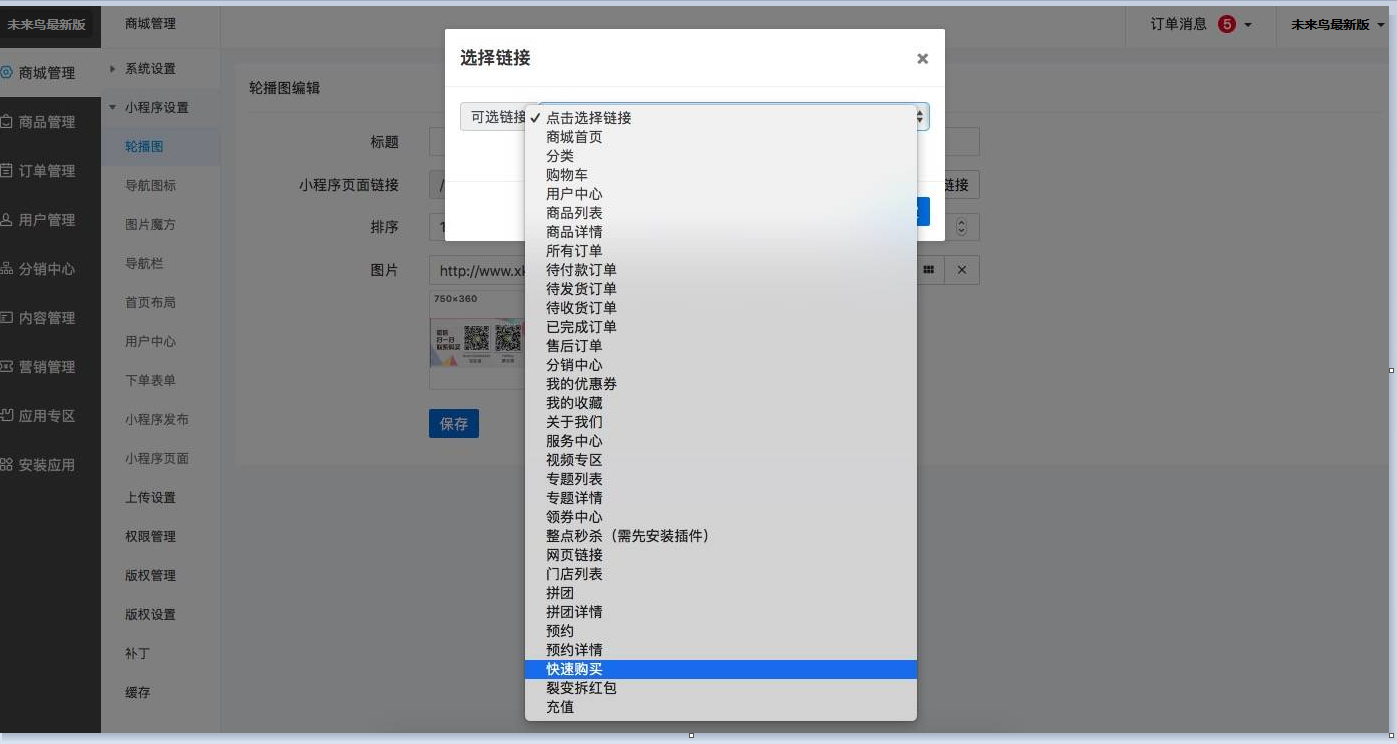Click the grid icon beside the image field

[928, 270]
